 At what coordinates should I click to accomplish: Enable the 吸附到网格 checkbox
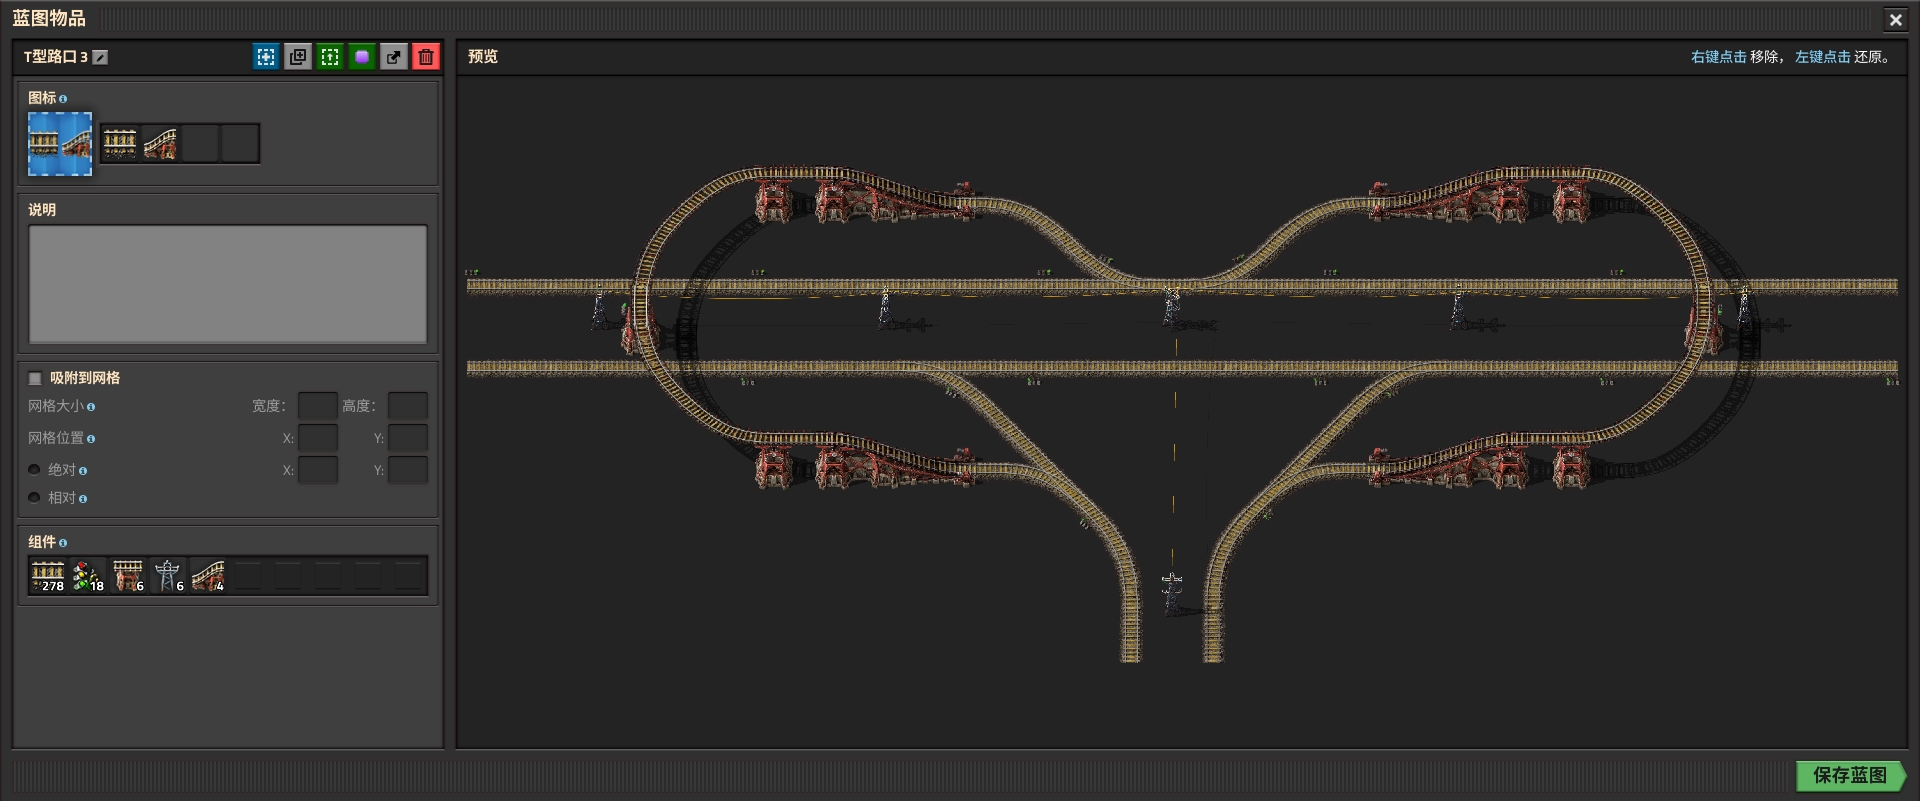tap(35, 378)
